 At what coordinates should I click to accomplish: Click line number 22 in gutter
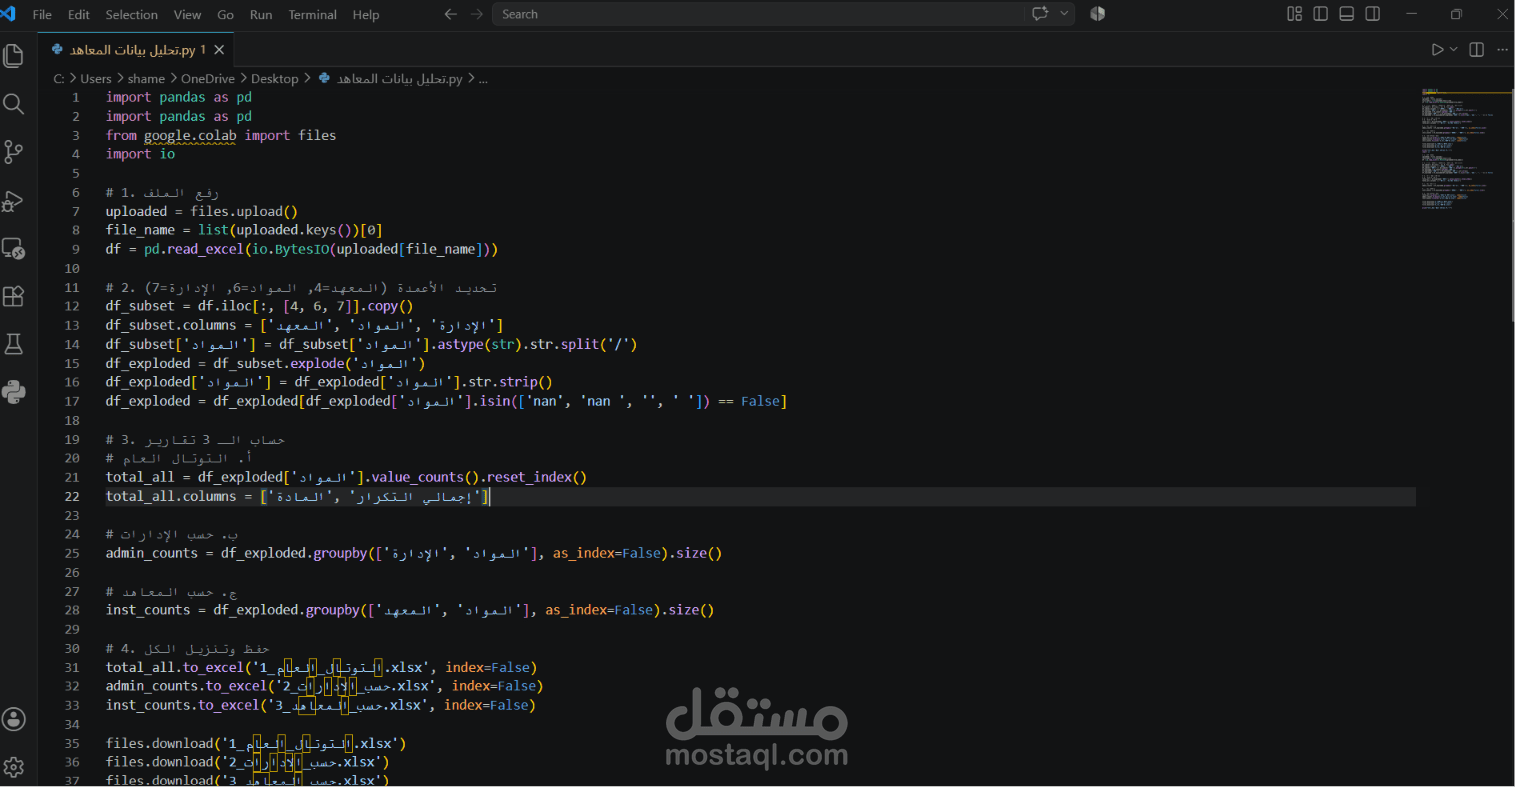coord(72,496)
